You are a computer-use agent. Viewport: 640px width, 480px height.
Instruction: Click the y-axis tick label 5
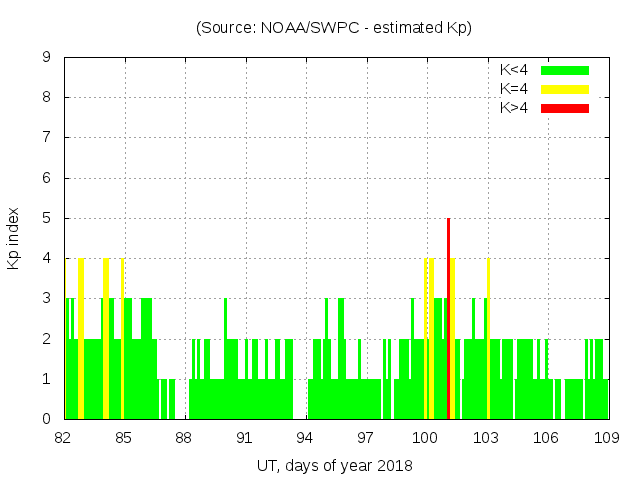click(47, 218)
